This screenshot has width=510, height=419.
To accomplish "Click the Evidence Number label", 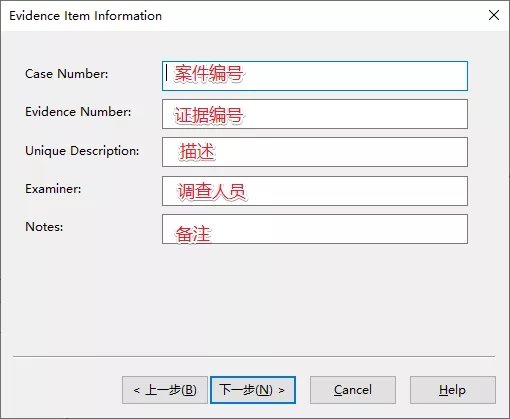I will (x=78, y=112).
